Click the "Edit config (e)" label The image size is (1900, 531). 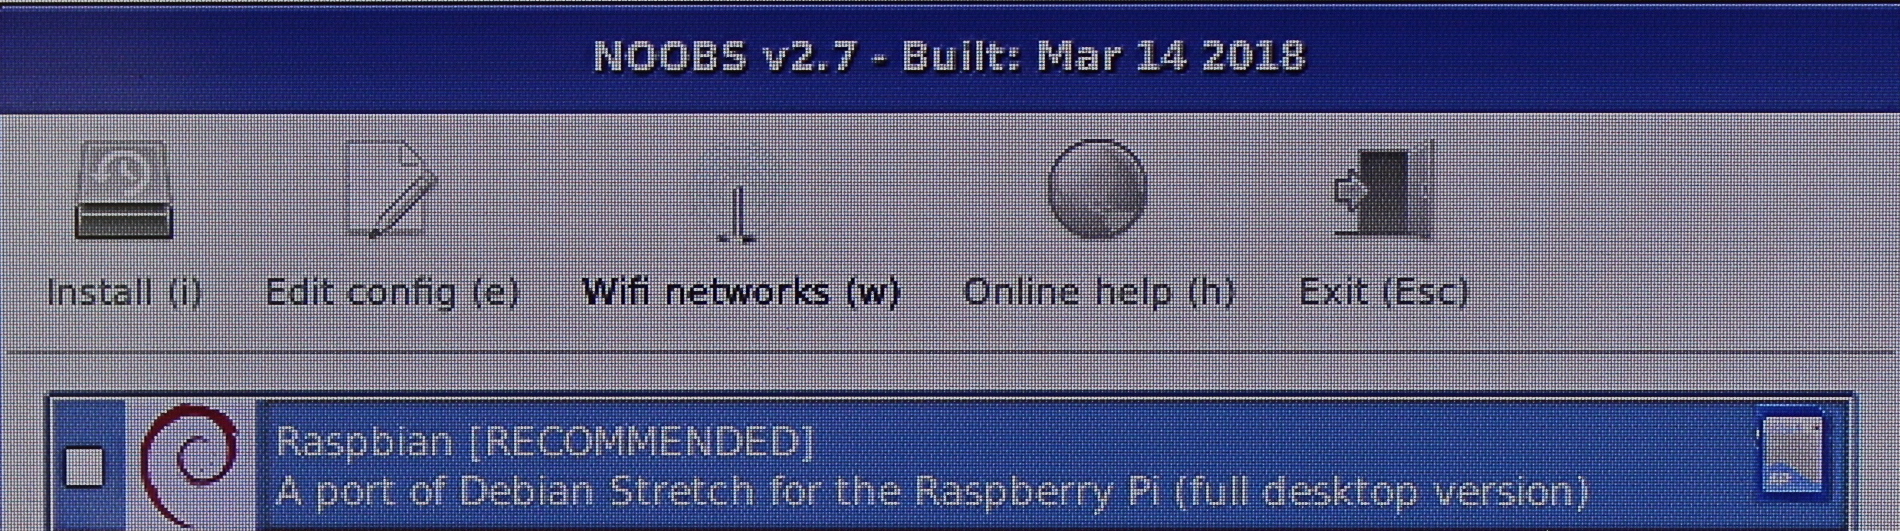(x=392, y=292)
